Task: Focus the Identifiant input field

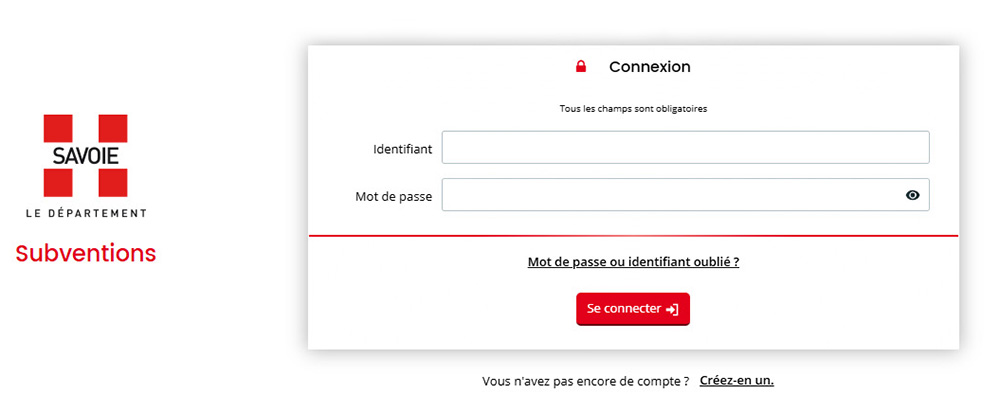Action: point(686,147)
